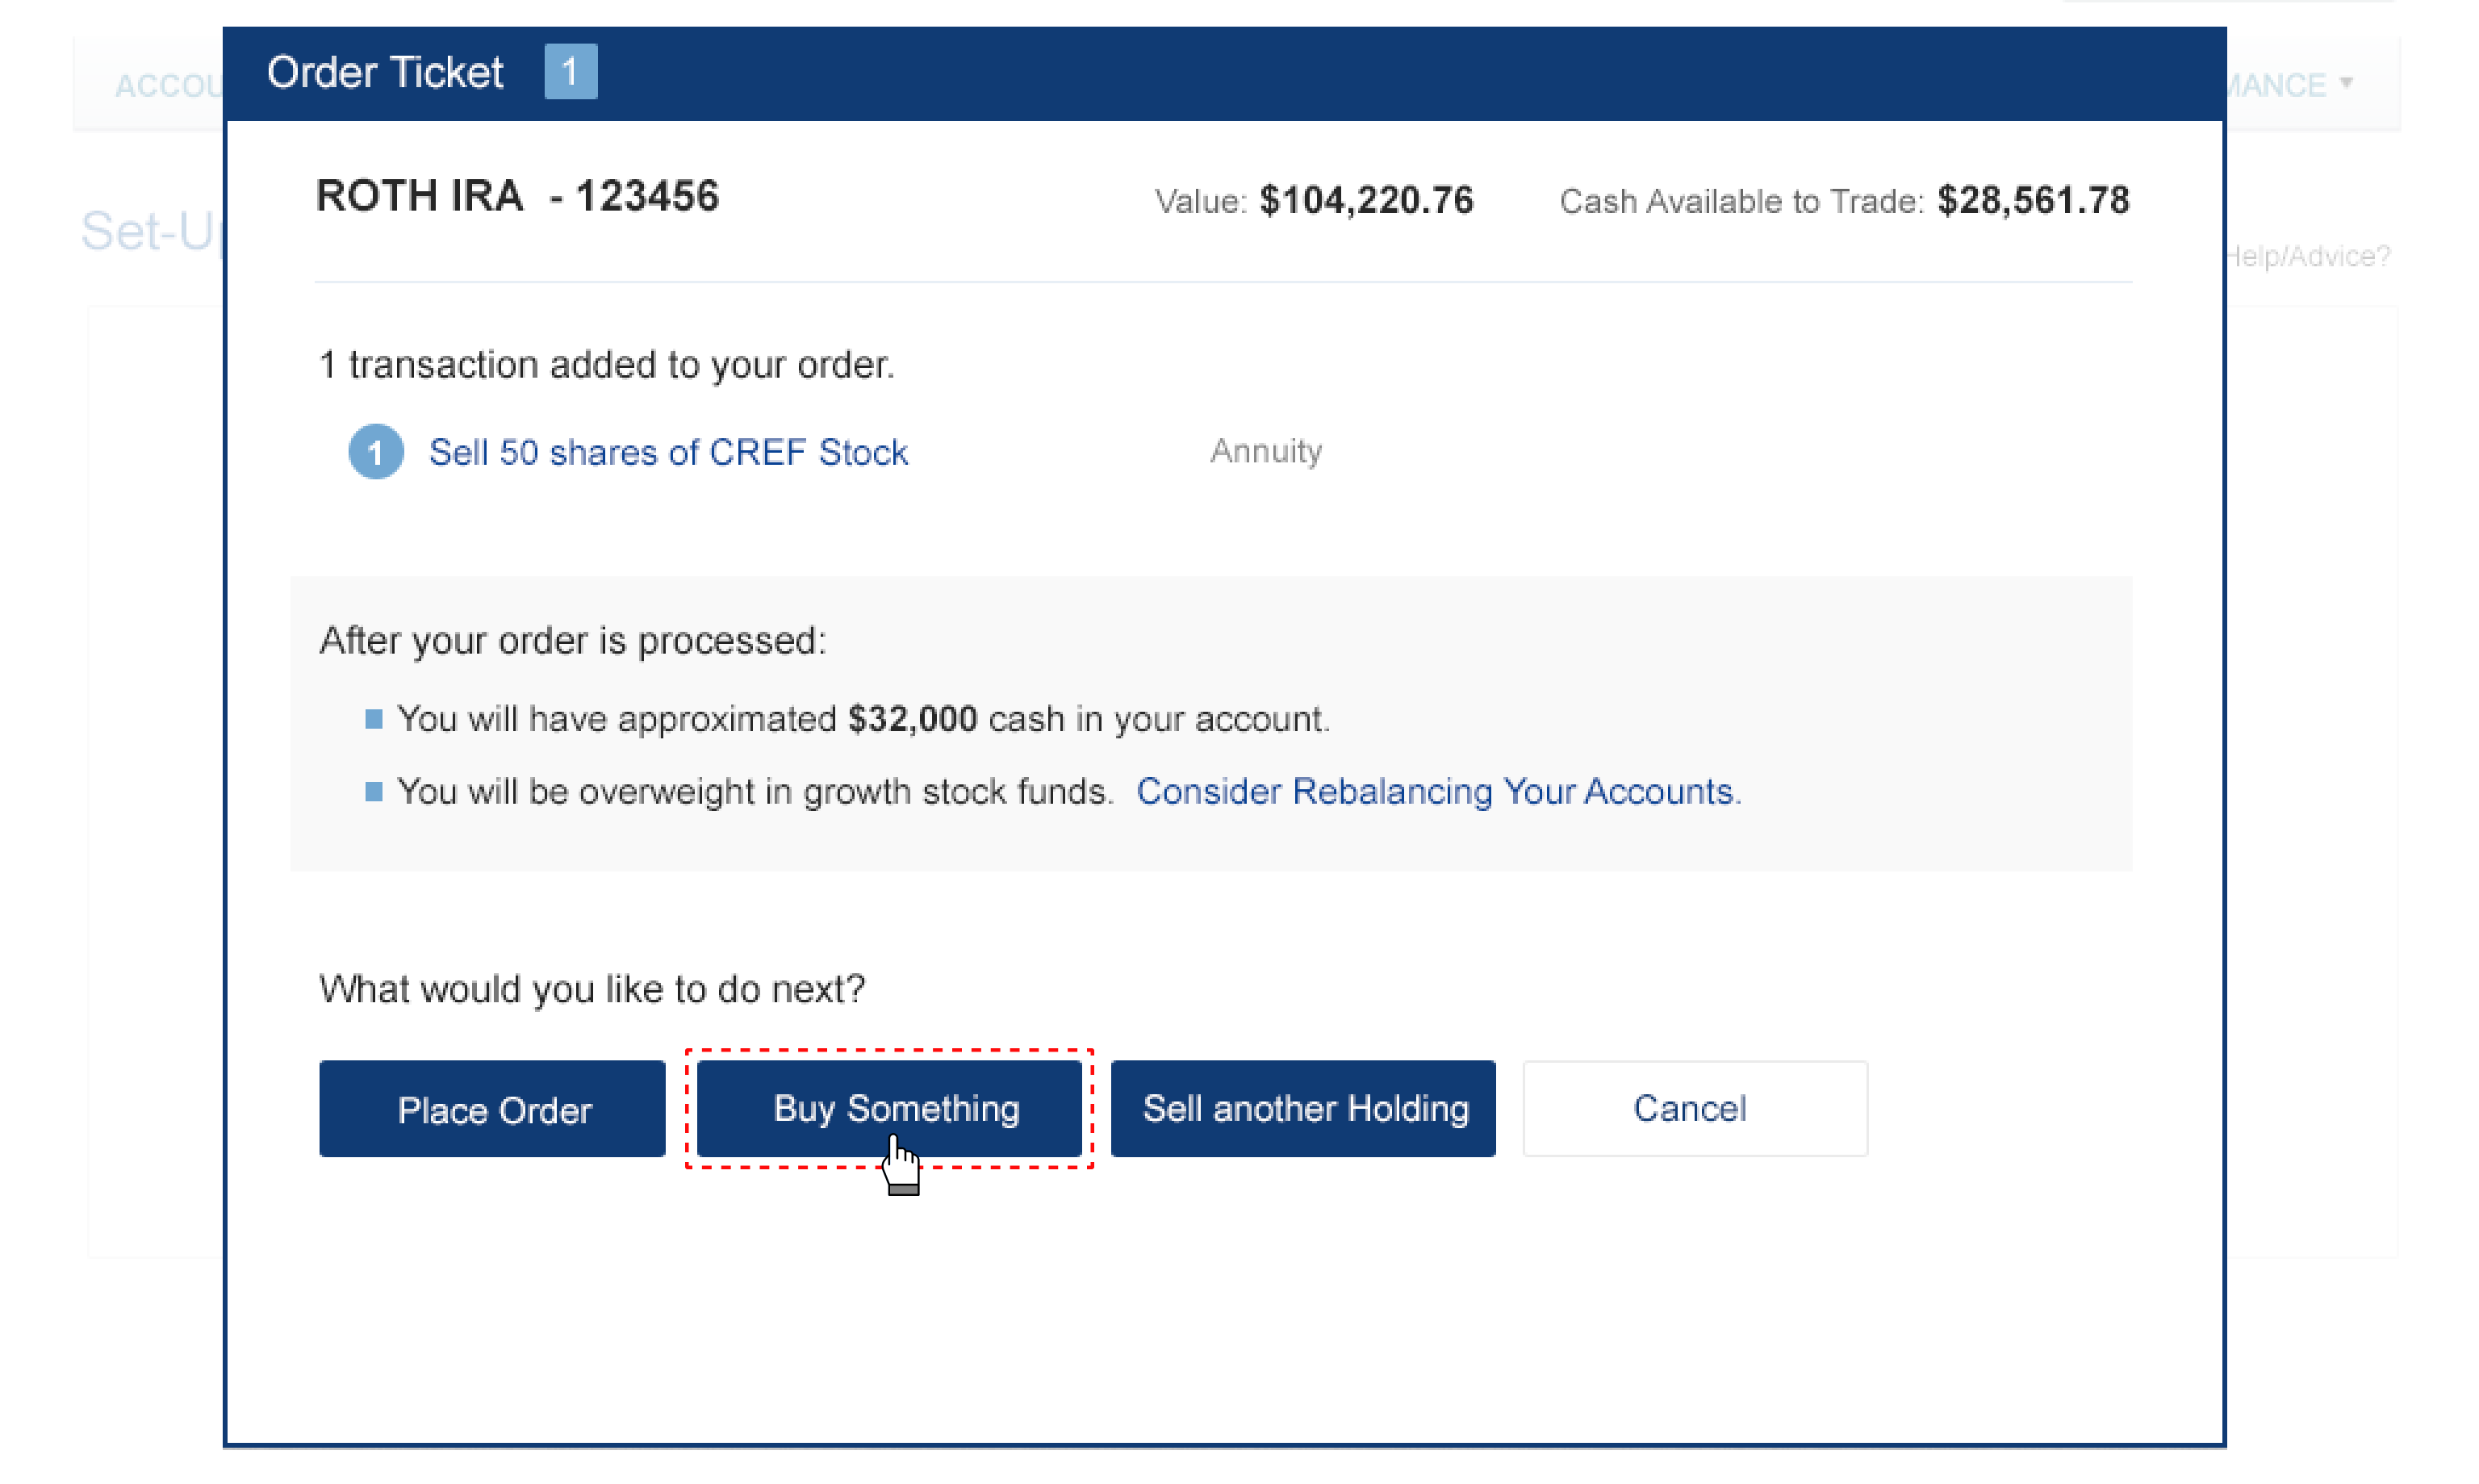2479x1484 pixels.
Task: Click the Annuity label next to the transaction
Action: (1265, 451)
